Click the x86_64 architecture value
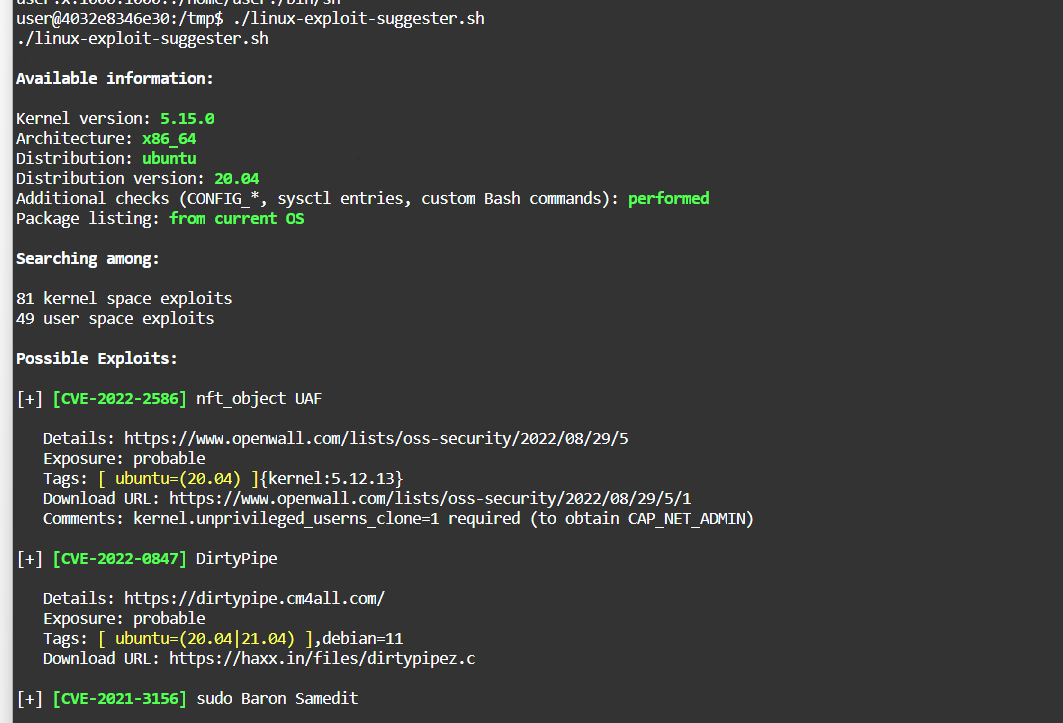1063x723 pixels. [169, 139]
